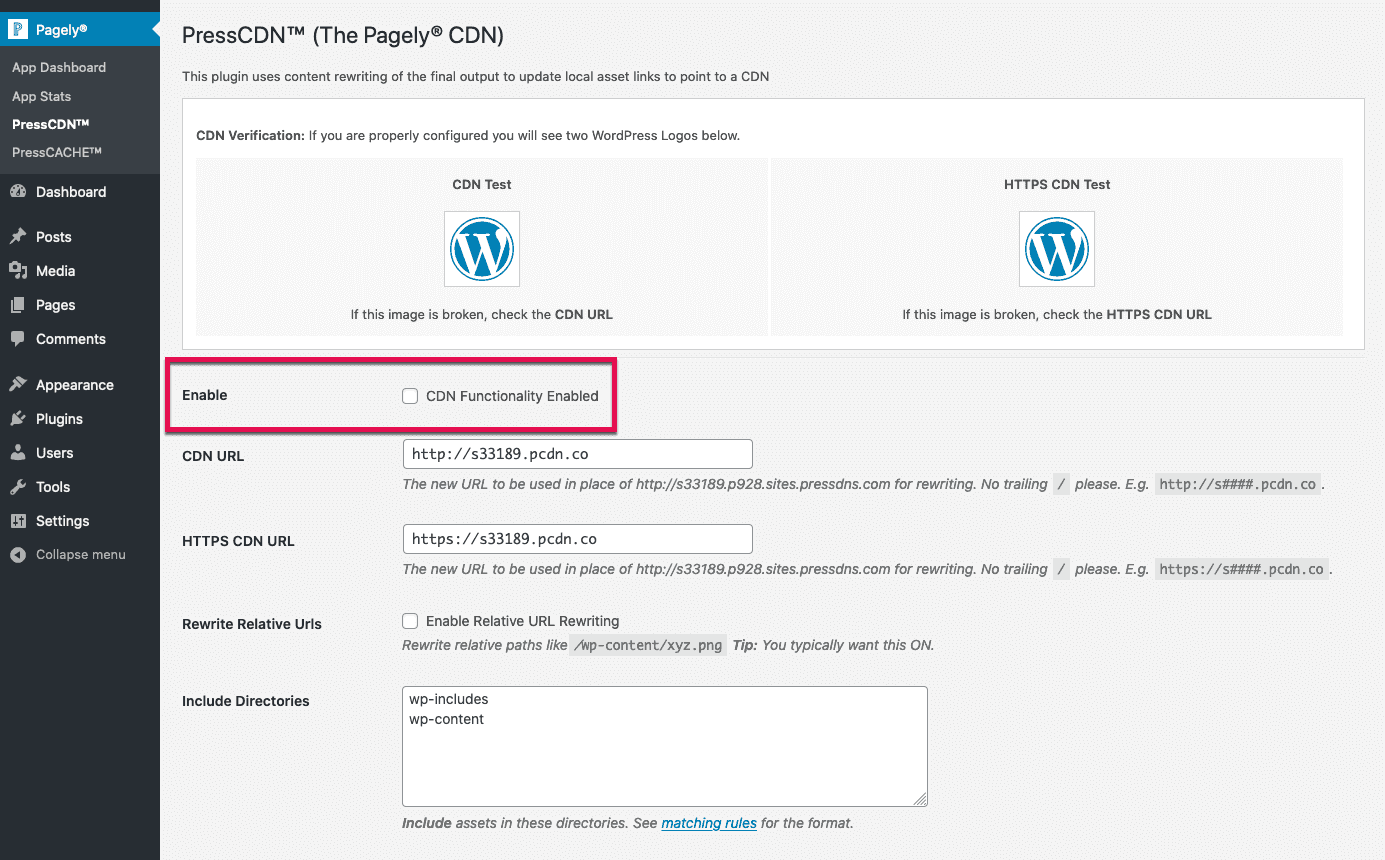Click the 'http://s####.pcdn.co' code example
Image resolution: width=1385 pixels, height=860 pixels.
[1238, 484]
